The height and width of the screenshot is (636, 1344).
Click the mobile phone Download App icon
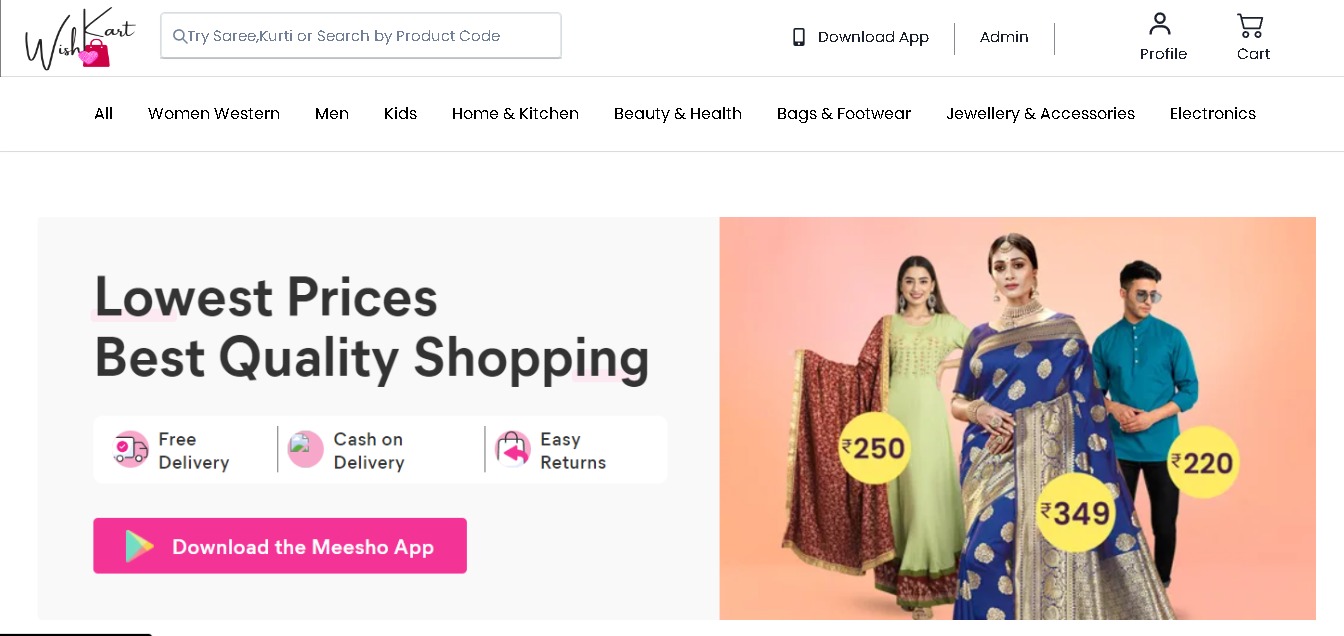tap(797, 36)
